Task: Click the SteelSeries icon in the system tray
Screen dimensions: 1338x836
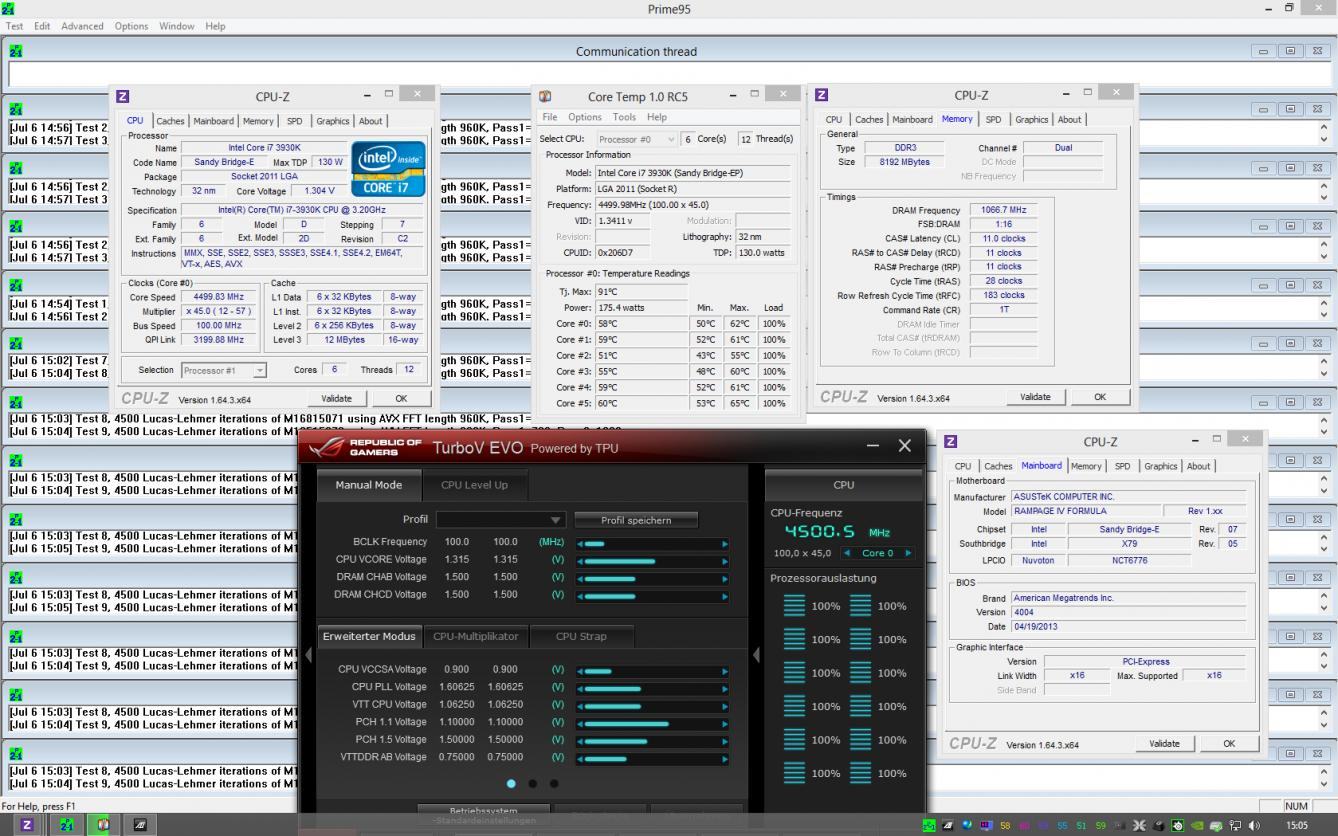Action: (x=1177, y=826)
